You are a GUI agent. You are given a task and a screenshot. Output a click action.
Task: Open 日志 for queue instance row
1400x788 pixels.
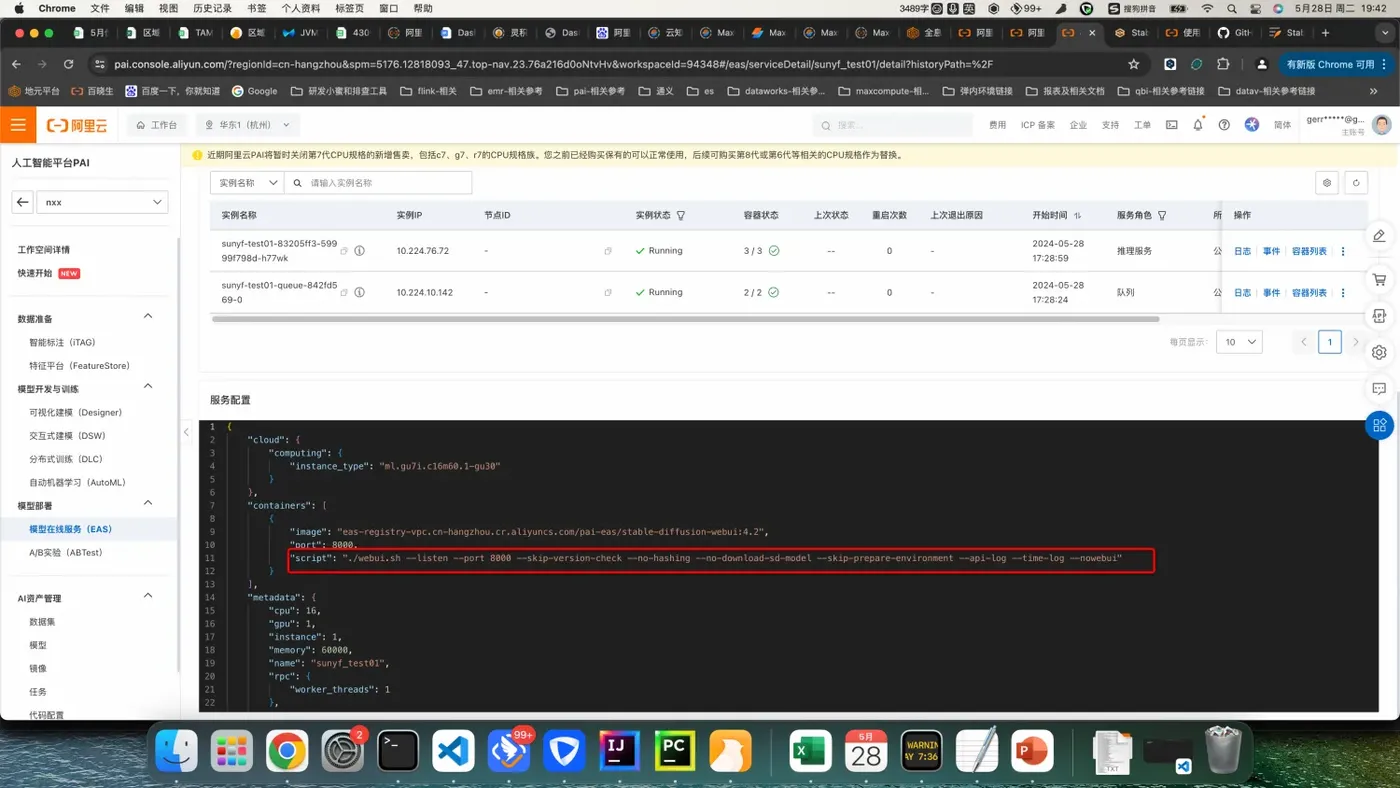pos(1242,293)
